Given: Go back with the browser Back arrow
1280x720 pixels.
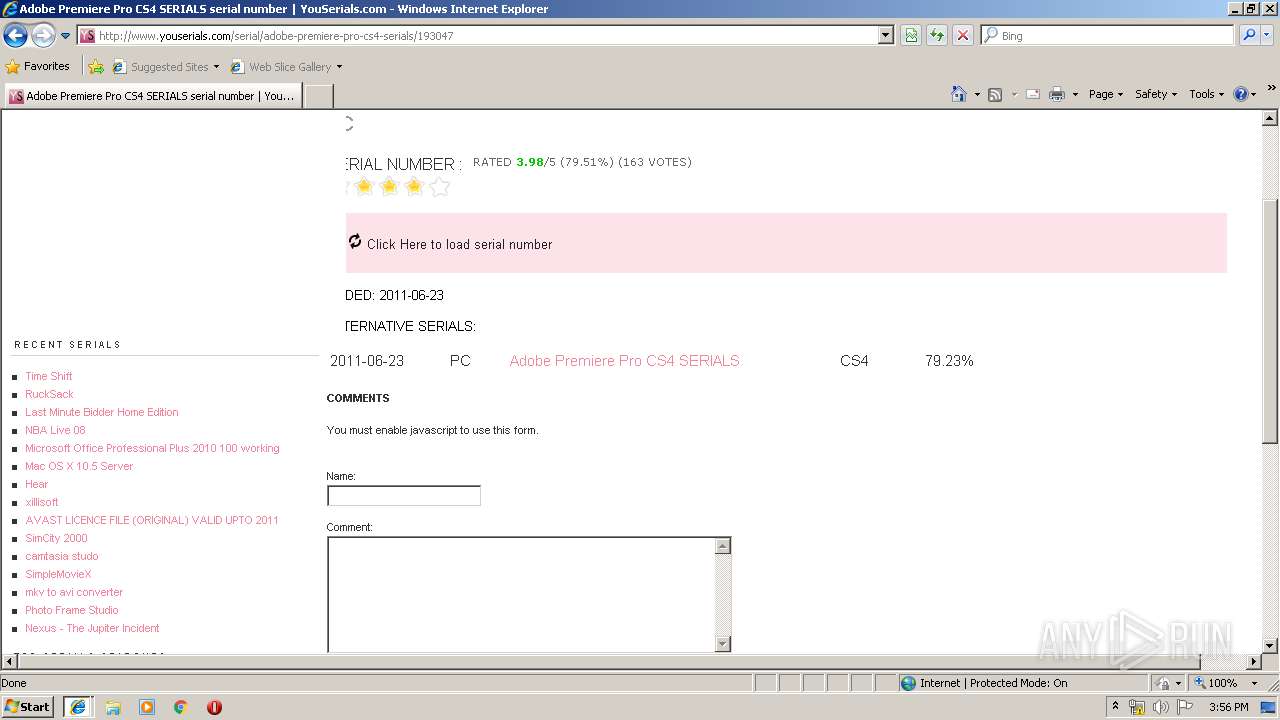Looking at the screenshot, I should (16, 35).
